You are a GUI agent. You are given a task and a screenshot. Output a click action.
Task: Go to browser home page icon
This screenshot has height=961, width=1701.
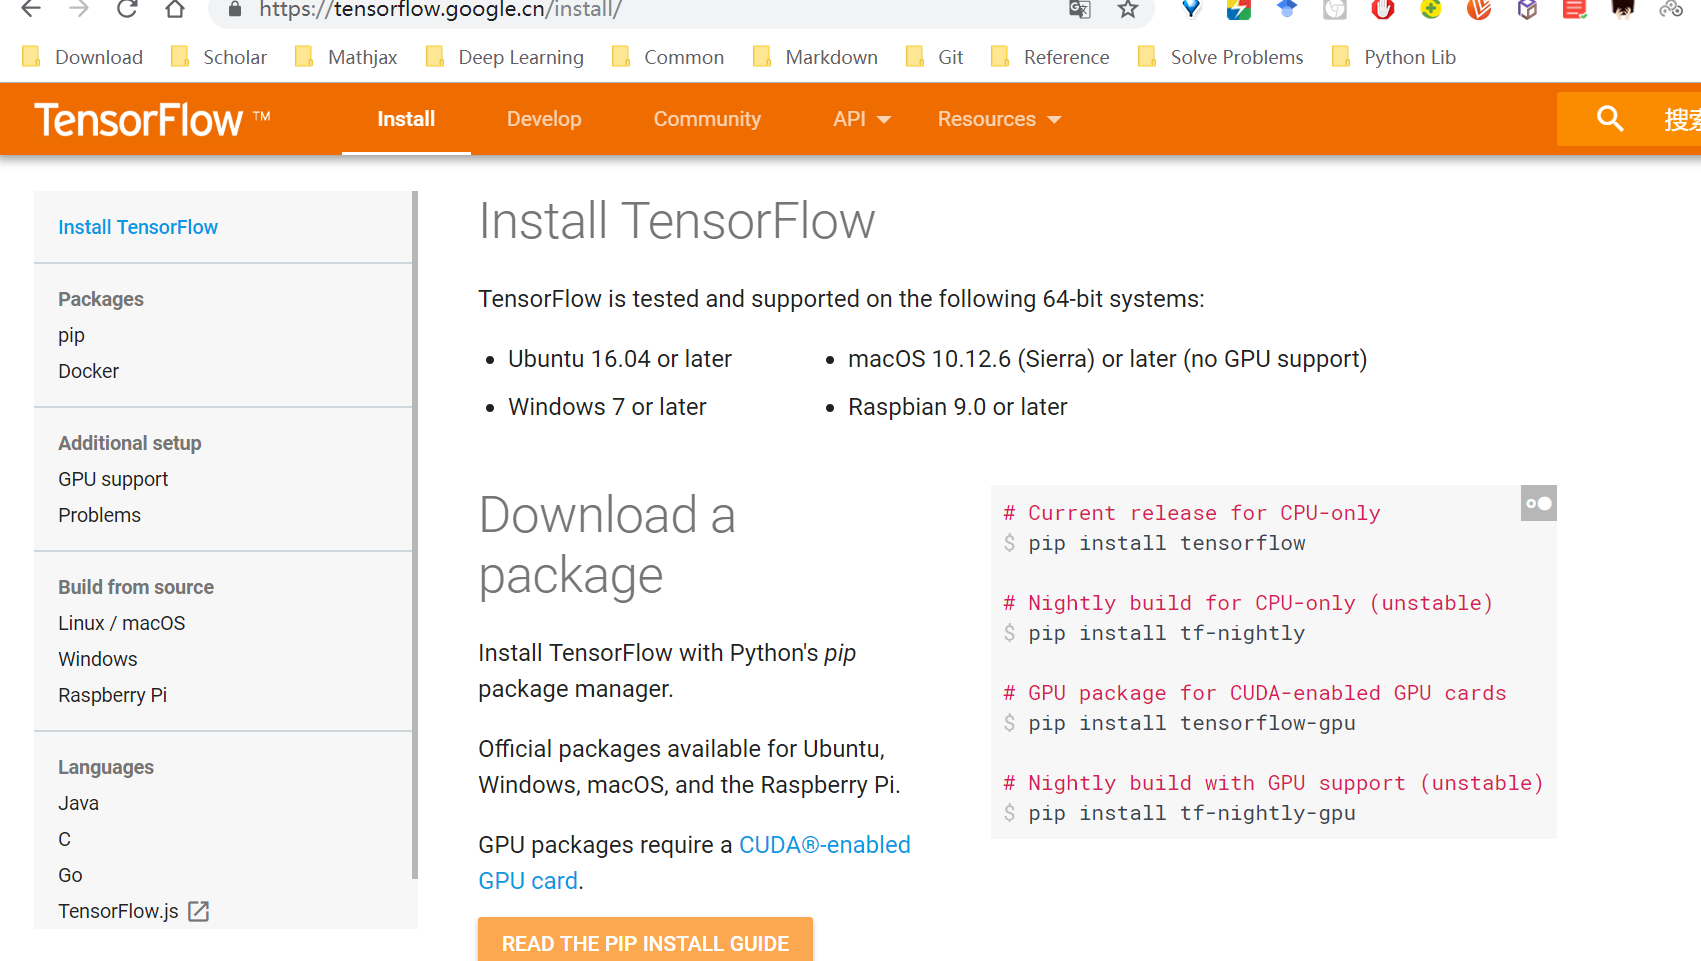coord(175,9)
